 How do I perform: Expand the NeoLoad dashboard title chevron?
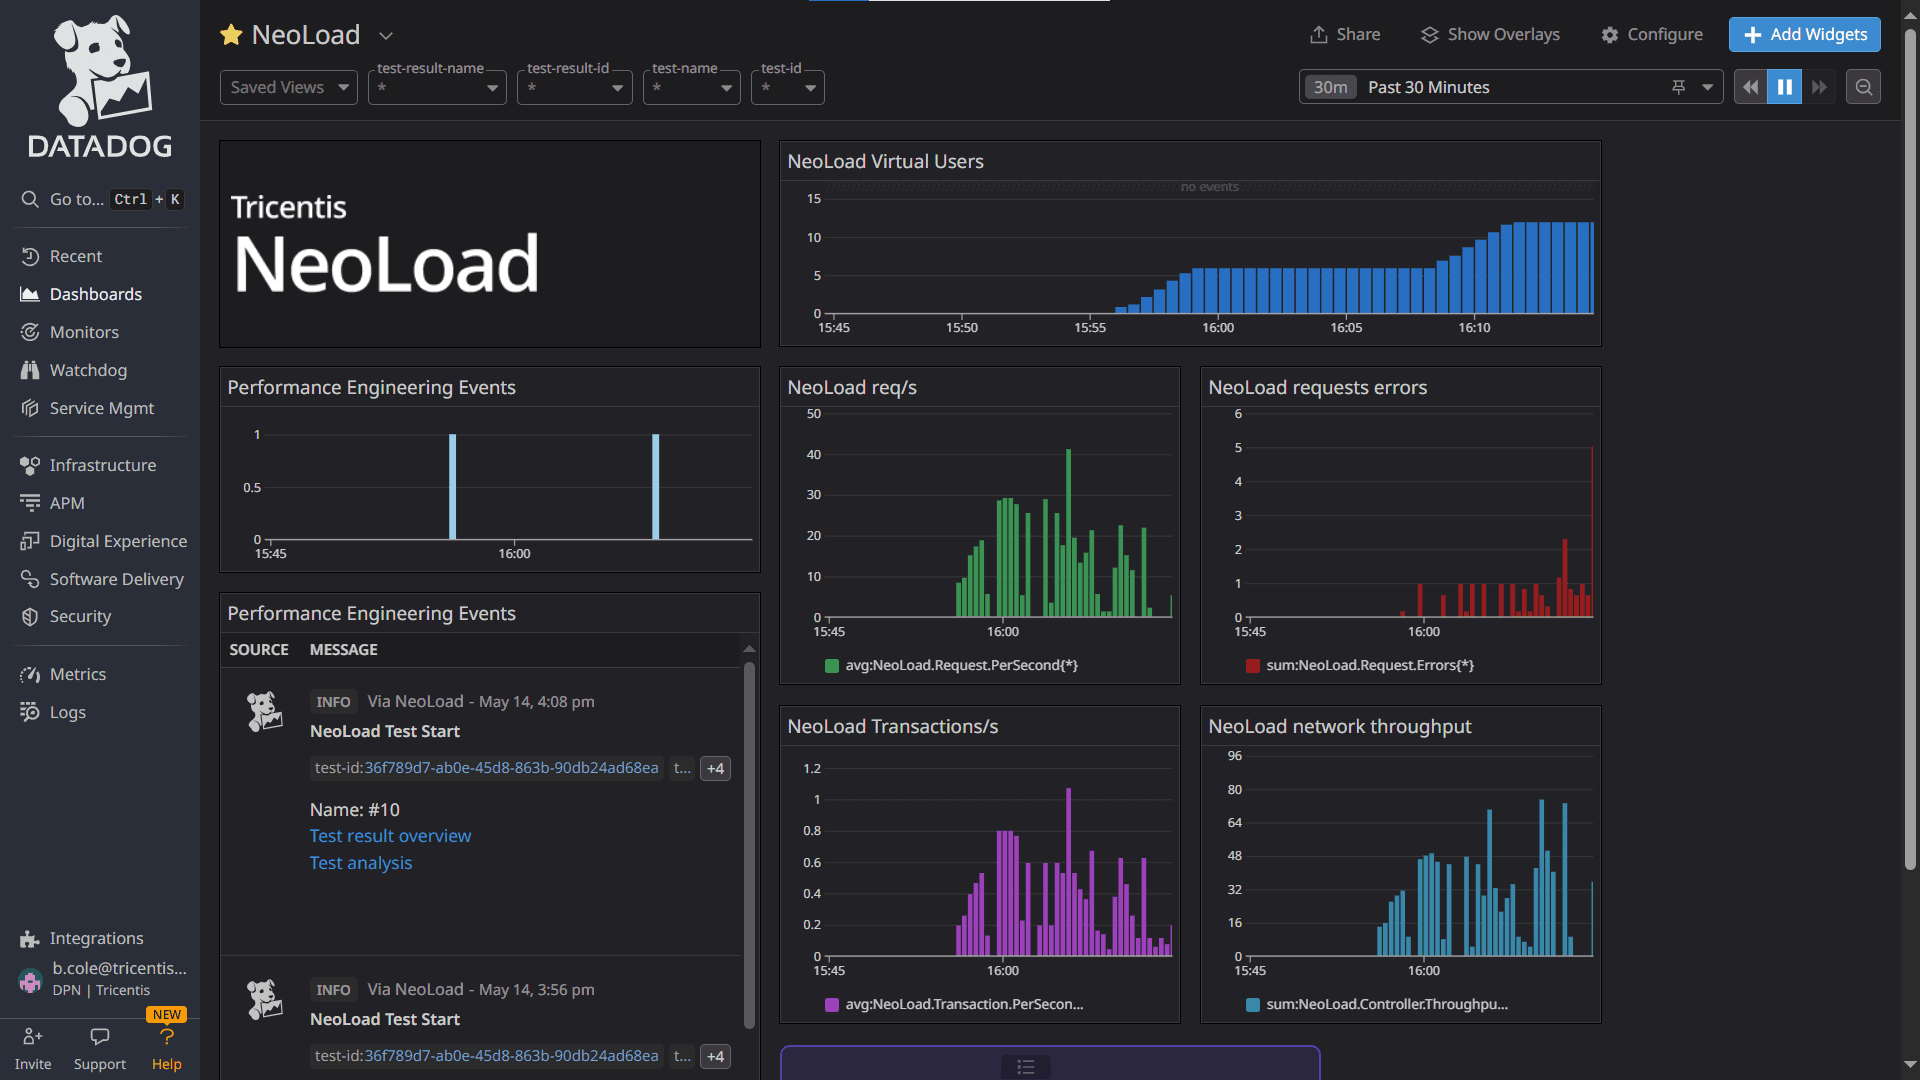(386, 35)
